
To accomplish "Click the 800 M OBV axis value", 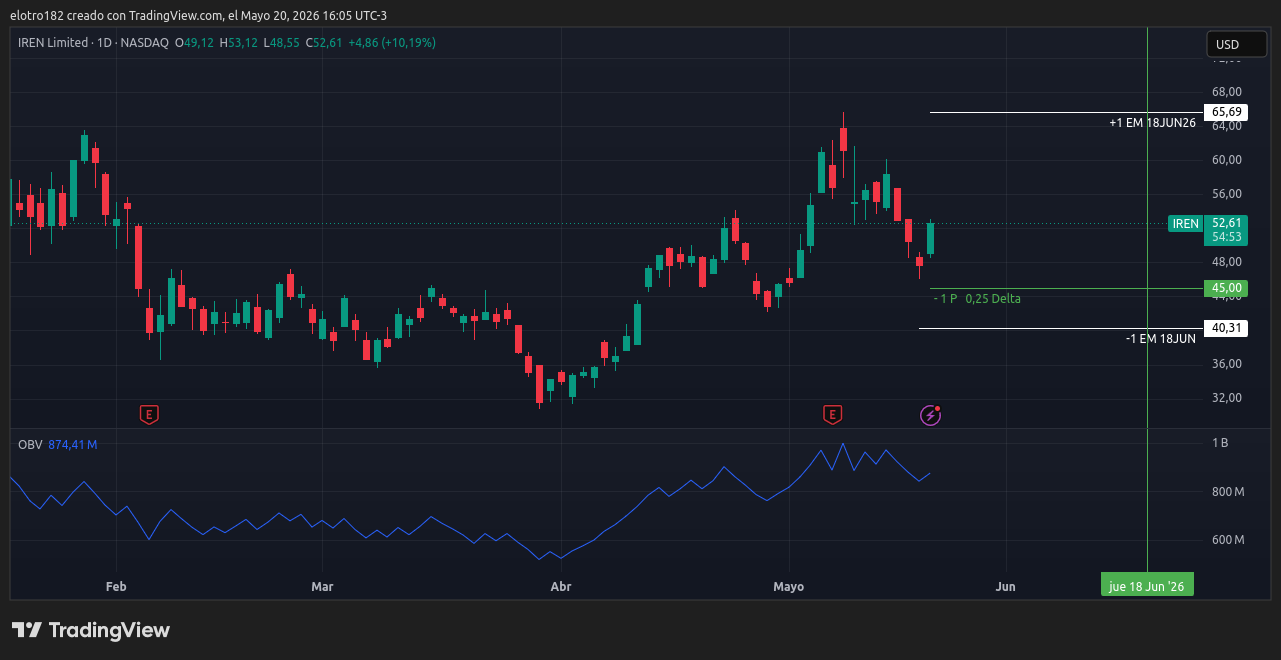I will (1228, 492).
